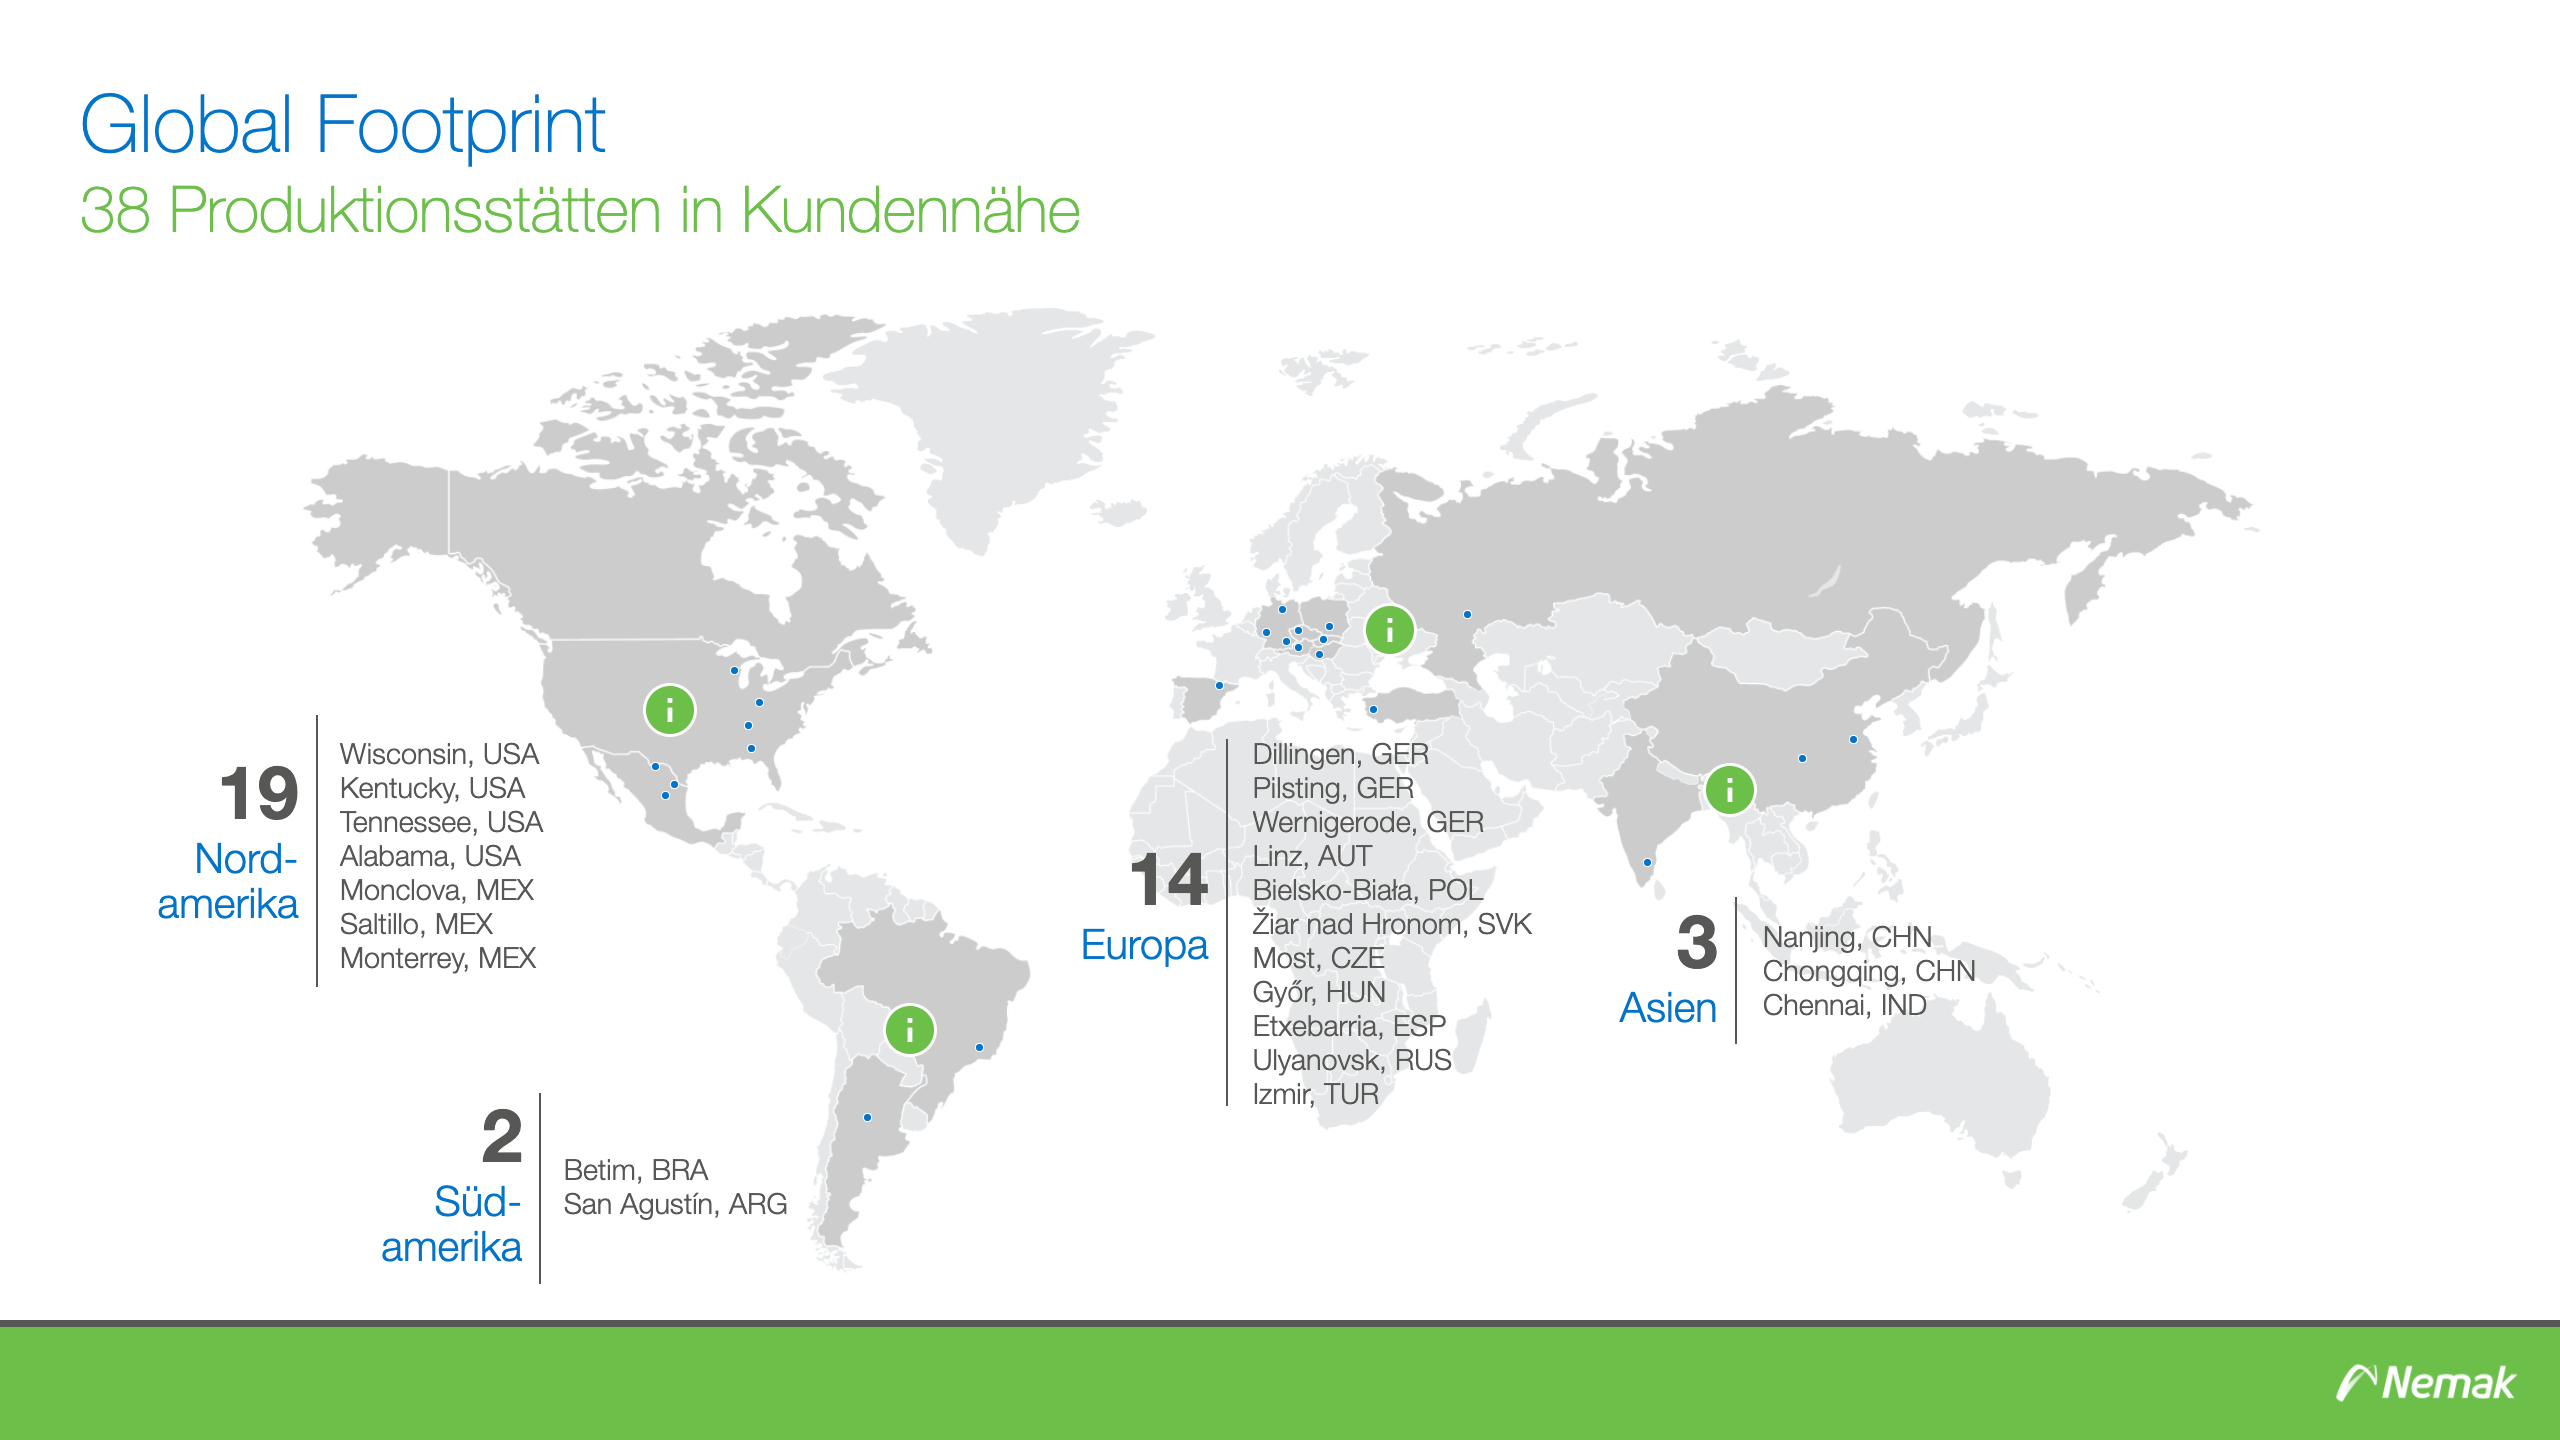Click 'Linz, AUT' location
Screen dimensions: 2560x1440
pos(1312,856)
